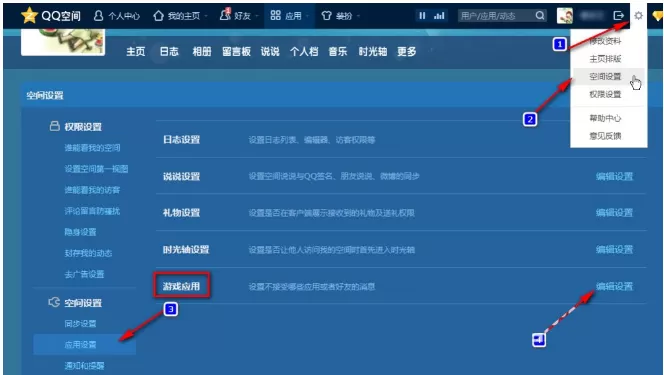The width and height of the screenshot is (664, 375).
Task: Click 编辑设置 in the 游戏应用 row
Action: [614, 287]
